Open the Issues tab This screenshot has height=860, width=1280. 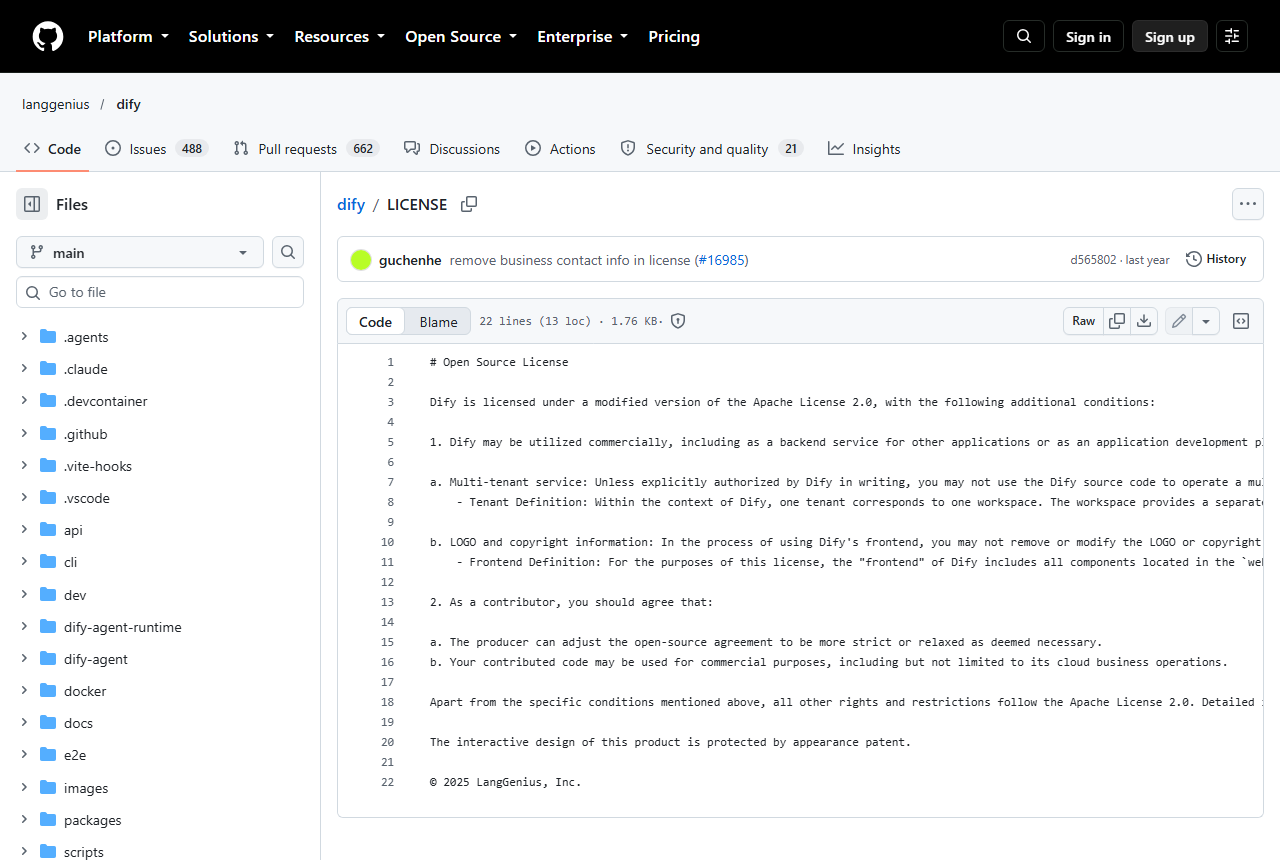coord(155,149)
